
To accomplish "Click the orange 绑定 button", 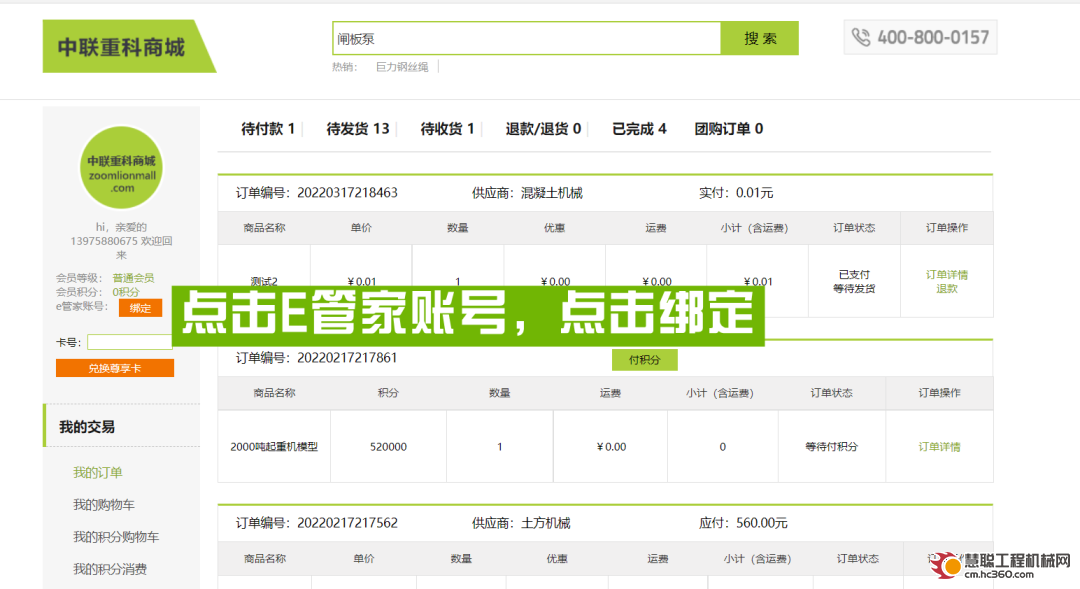I will pyautogui.click(x=141, y=308).
